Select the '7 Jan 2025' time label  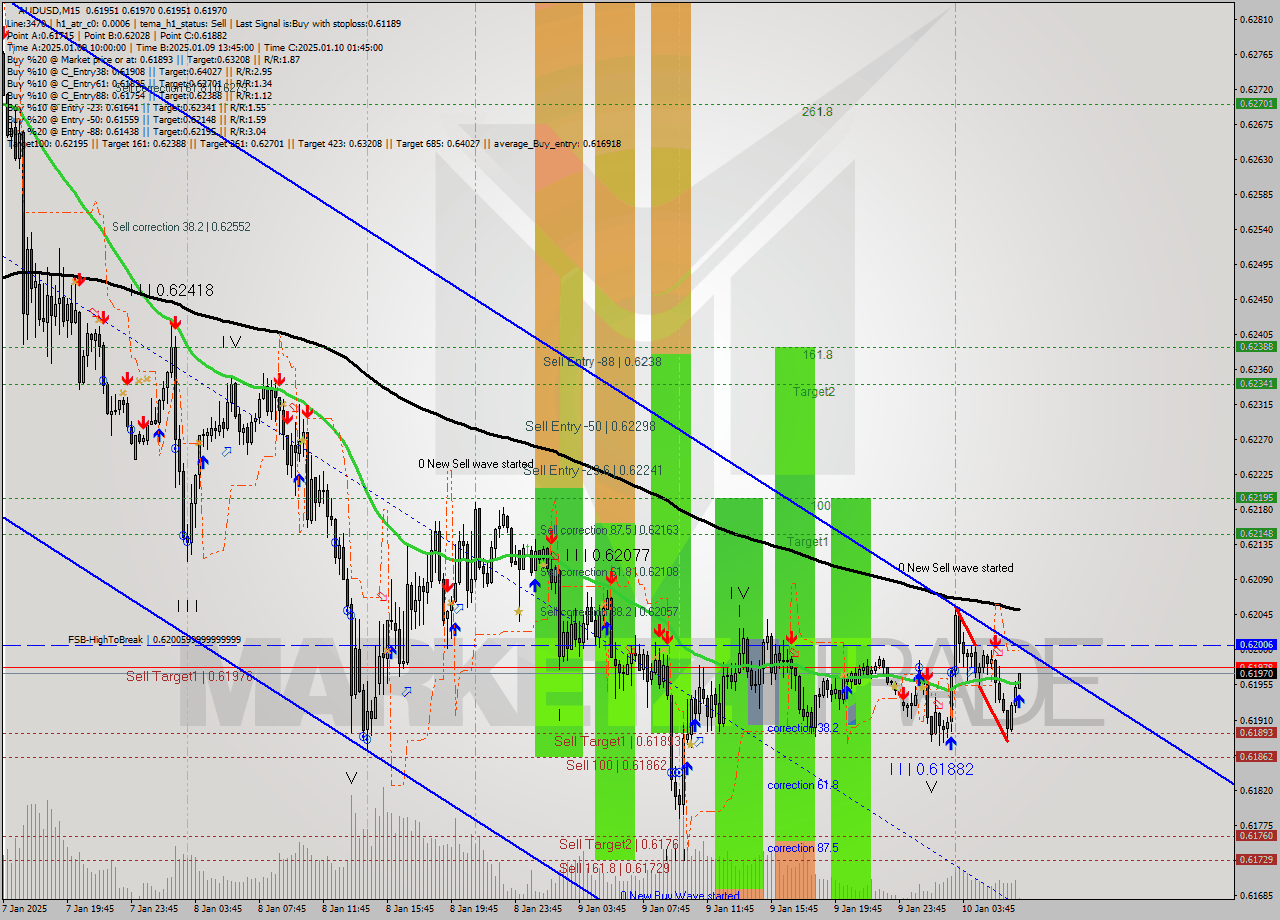[x=26, y=909]
